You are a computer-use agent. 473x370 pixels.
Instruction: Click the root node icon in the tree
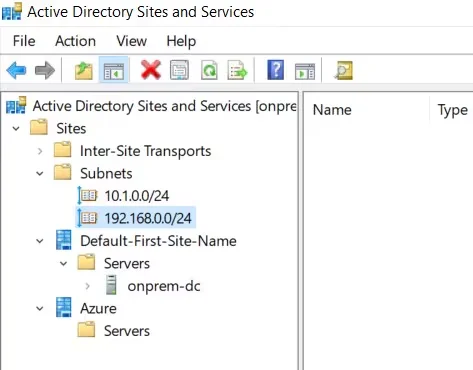16,105
